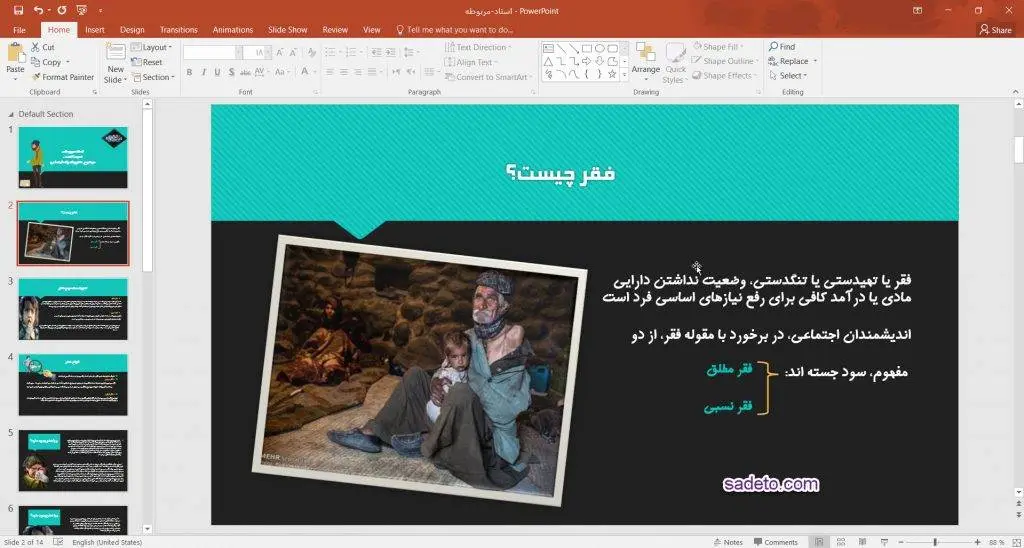Open the View tab
The height and width of the screenshot is (548, 1024).
point(372,30)
